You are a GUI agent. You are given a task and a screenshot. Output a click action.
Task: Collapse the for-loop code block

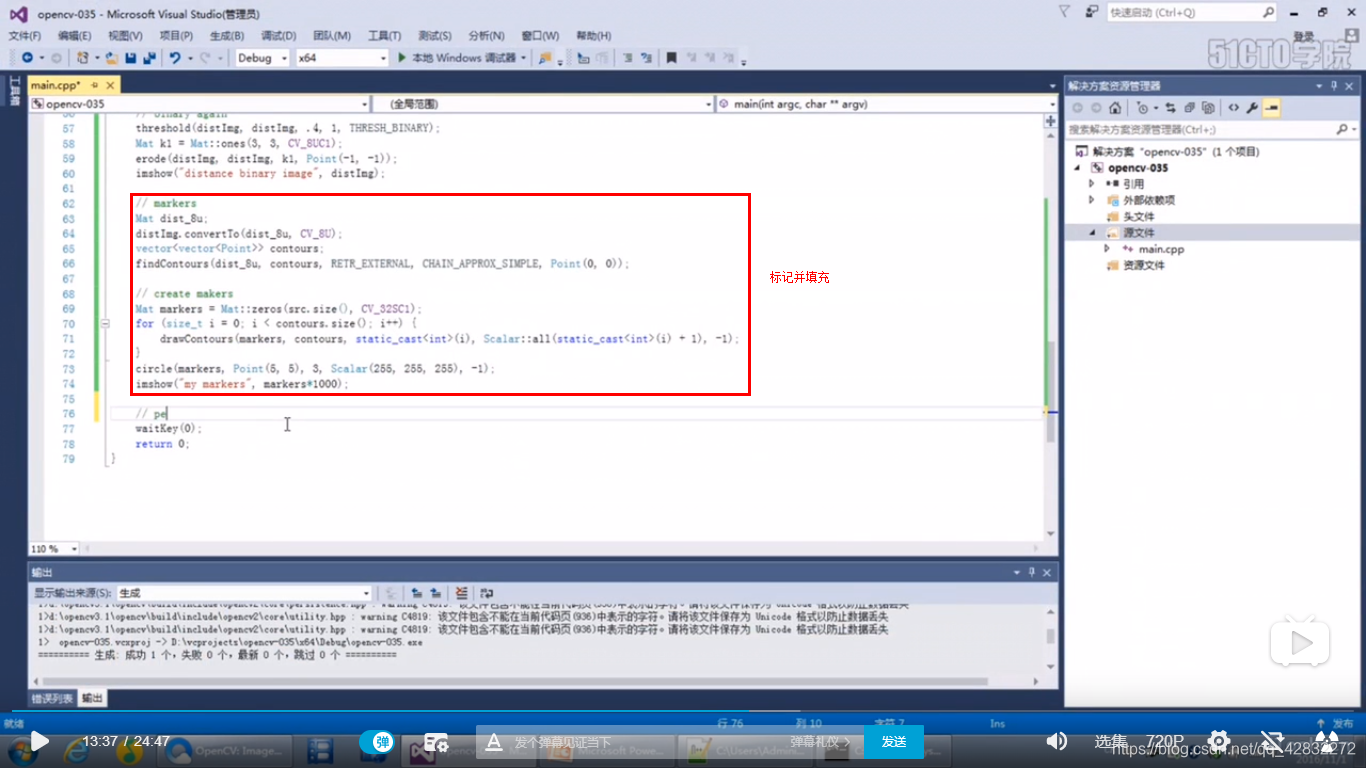coord(105,324)
